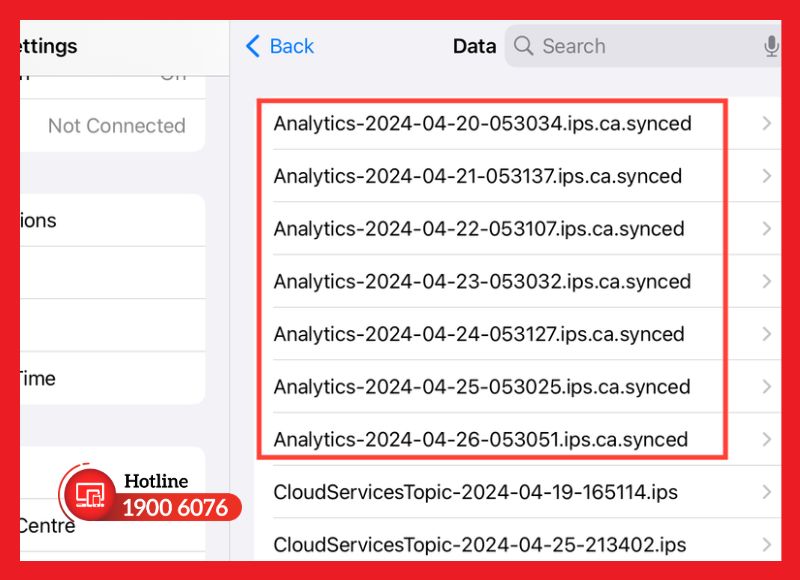Tap the magnifying glass icon in search field
Viewport: 800px width, 580px height.
(523, 46)
